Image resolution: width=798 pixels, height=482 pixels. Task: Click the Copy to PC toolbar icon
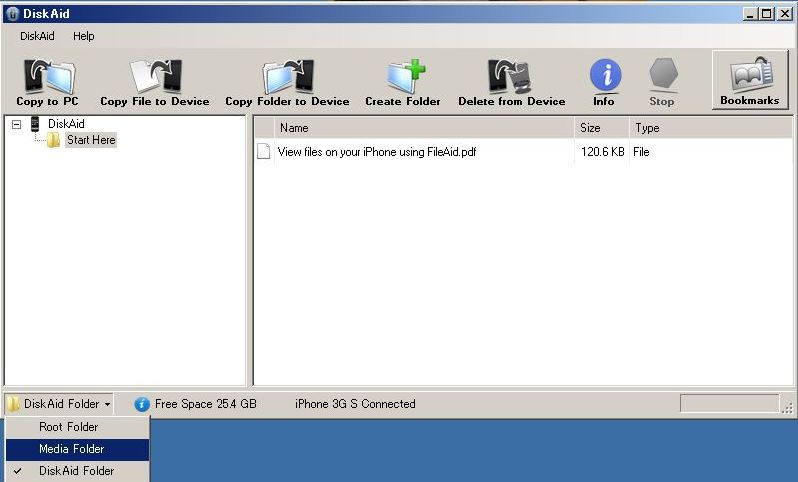click(x=48, y=82)
